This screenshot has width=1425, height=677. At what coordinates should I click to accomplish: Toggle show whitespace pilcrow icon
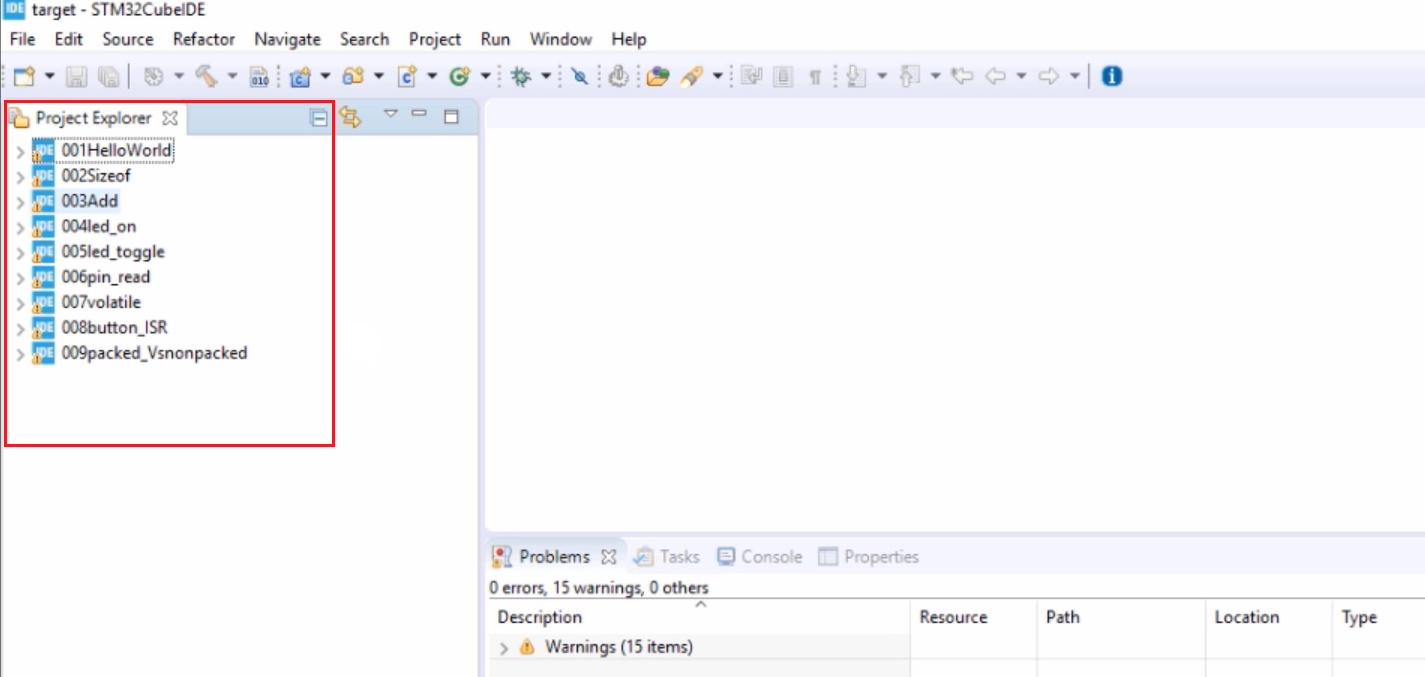815,76
